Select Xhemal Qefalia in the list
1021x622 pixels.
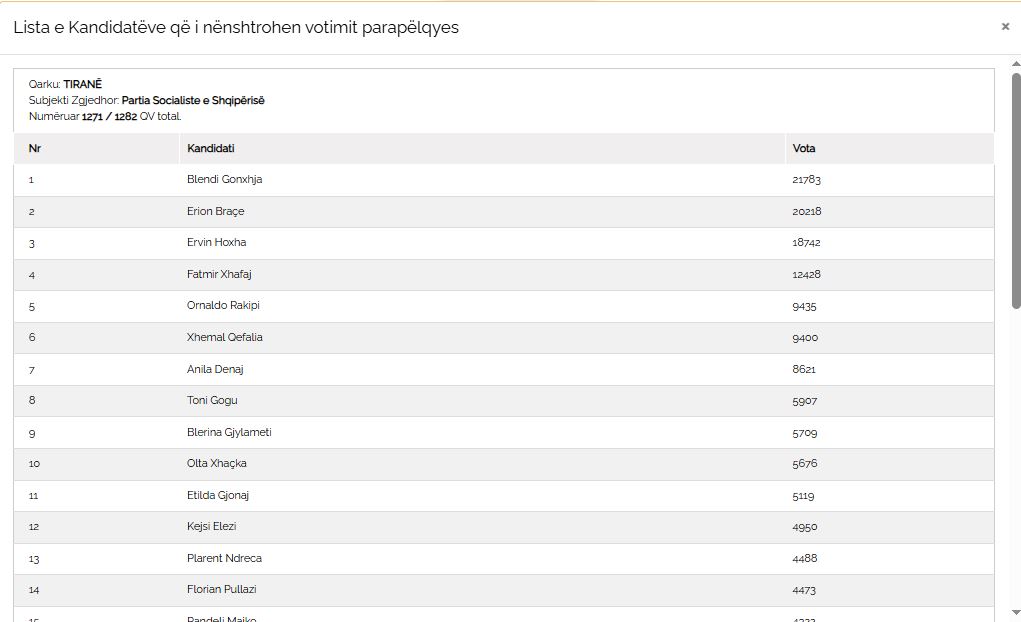click(x=225, y=338)
